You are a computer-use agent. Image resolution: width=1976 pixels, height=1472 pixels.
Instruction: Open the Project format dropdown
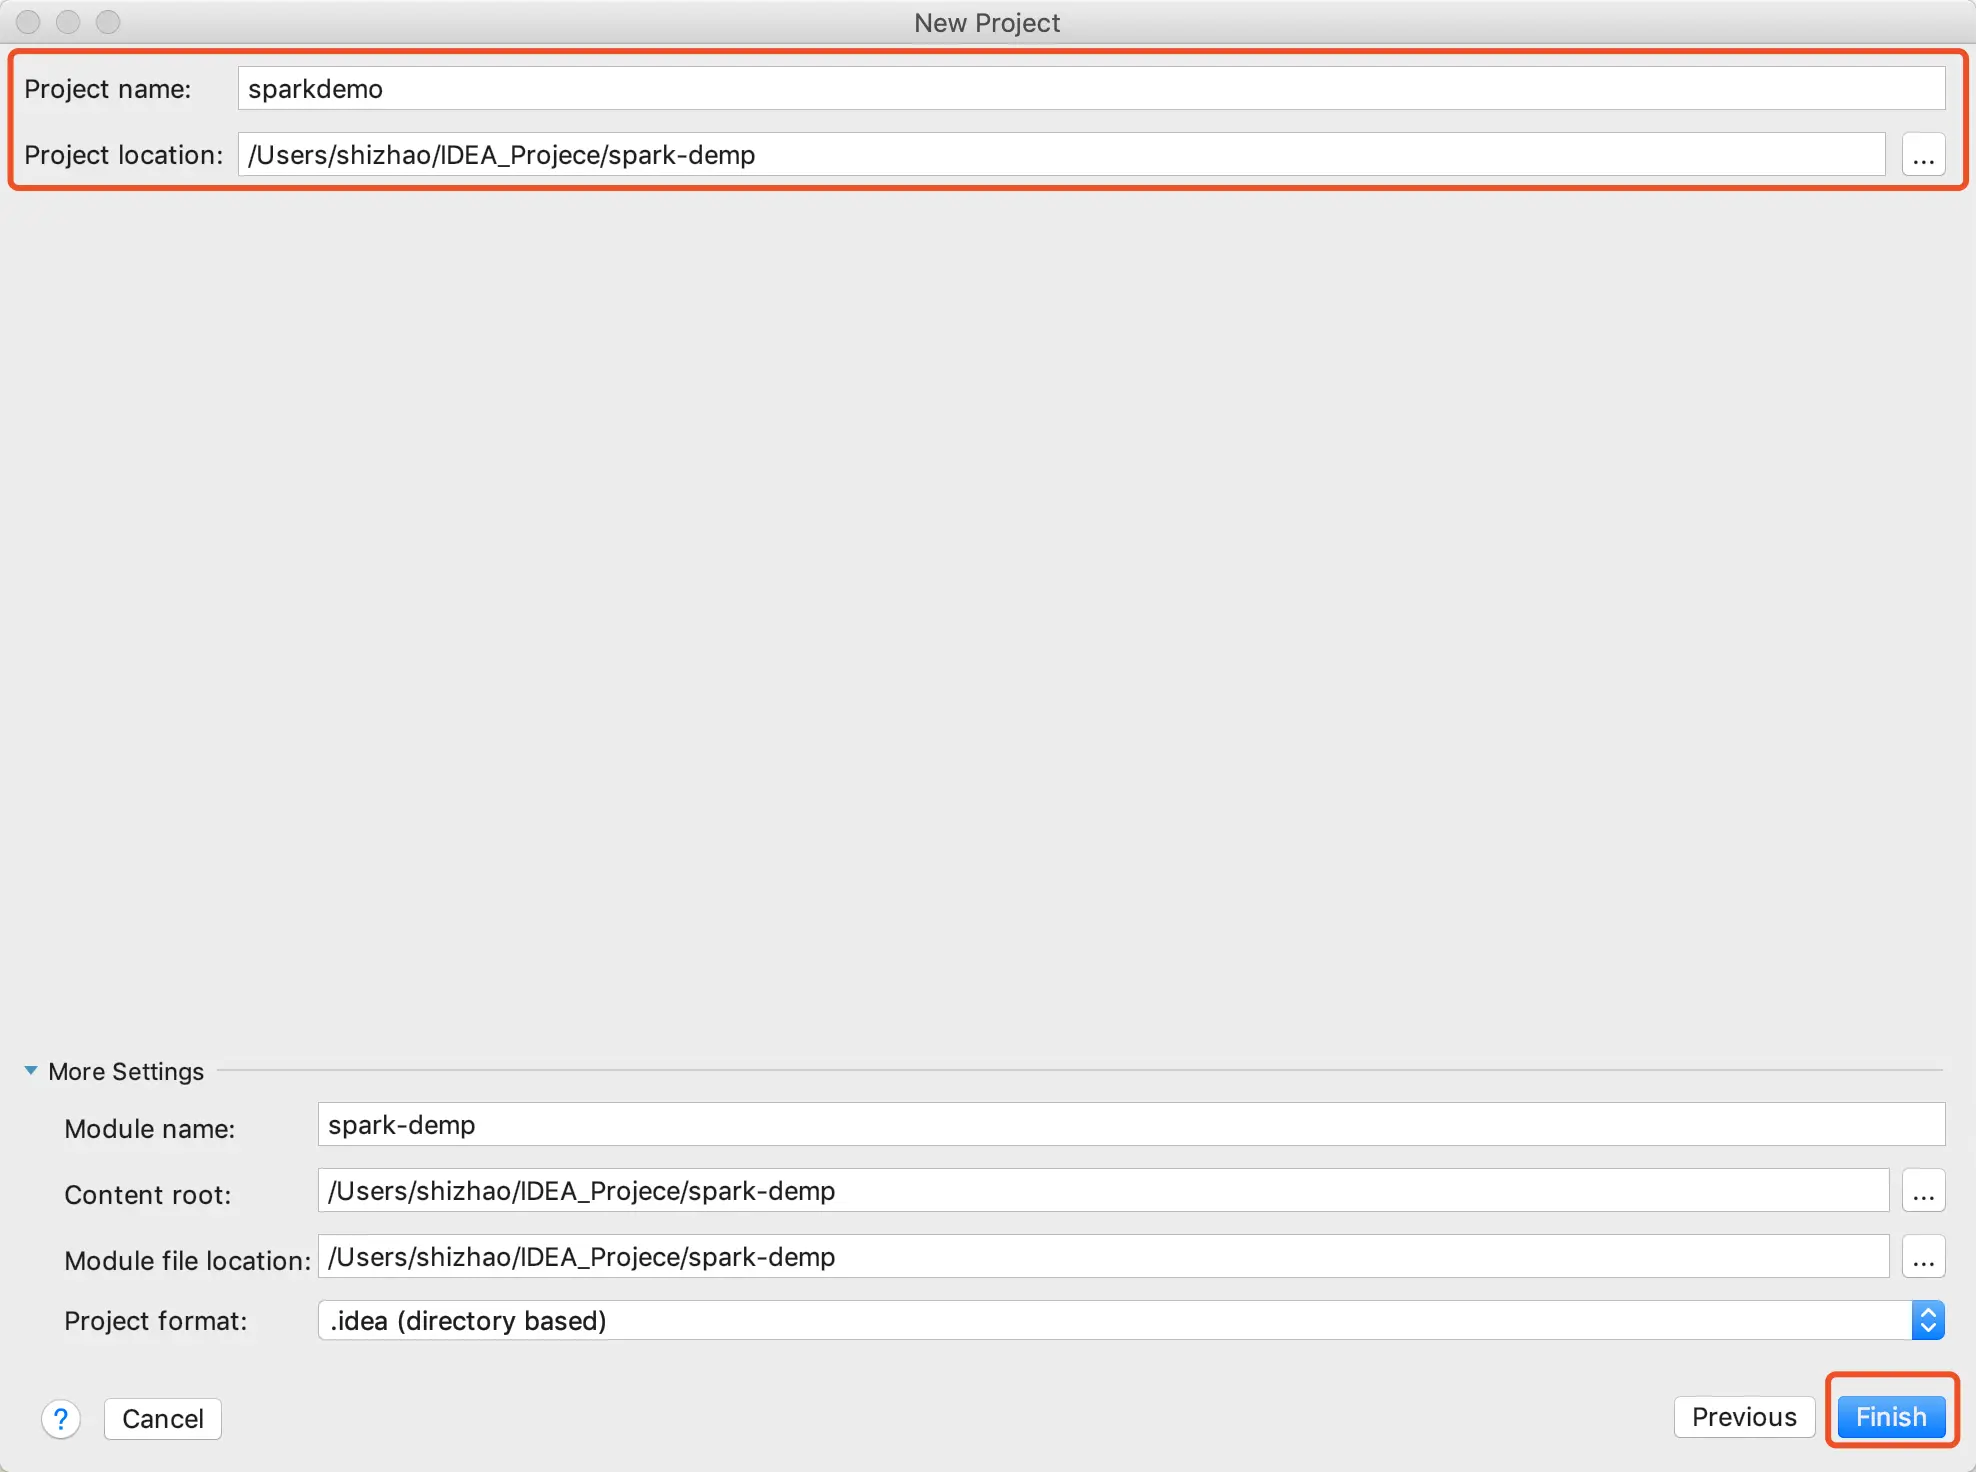click(1113, 1321)
